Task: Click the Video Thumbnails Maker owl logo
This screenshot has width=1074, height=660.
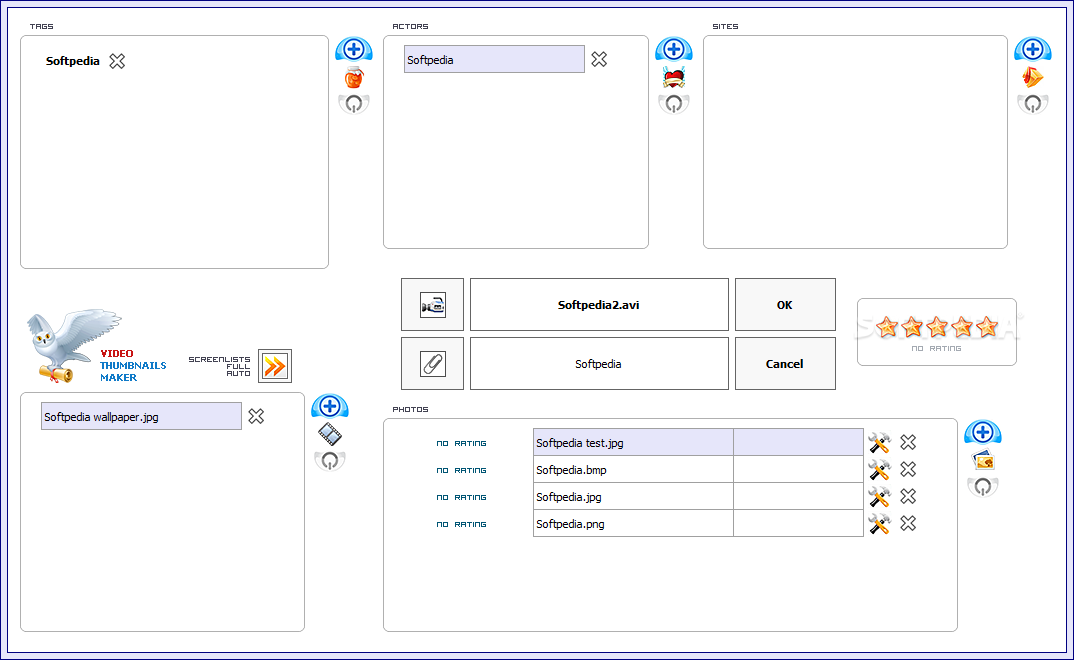Action: coord(73,344)
